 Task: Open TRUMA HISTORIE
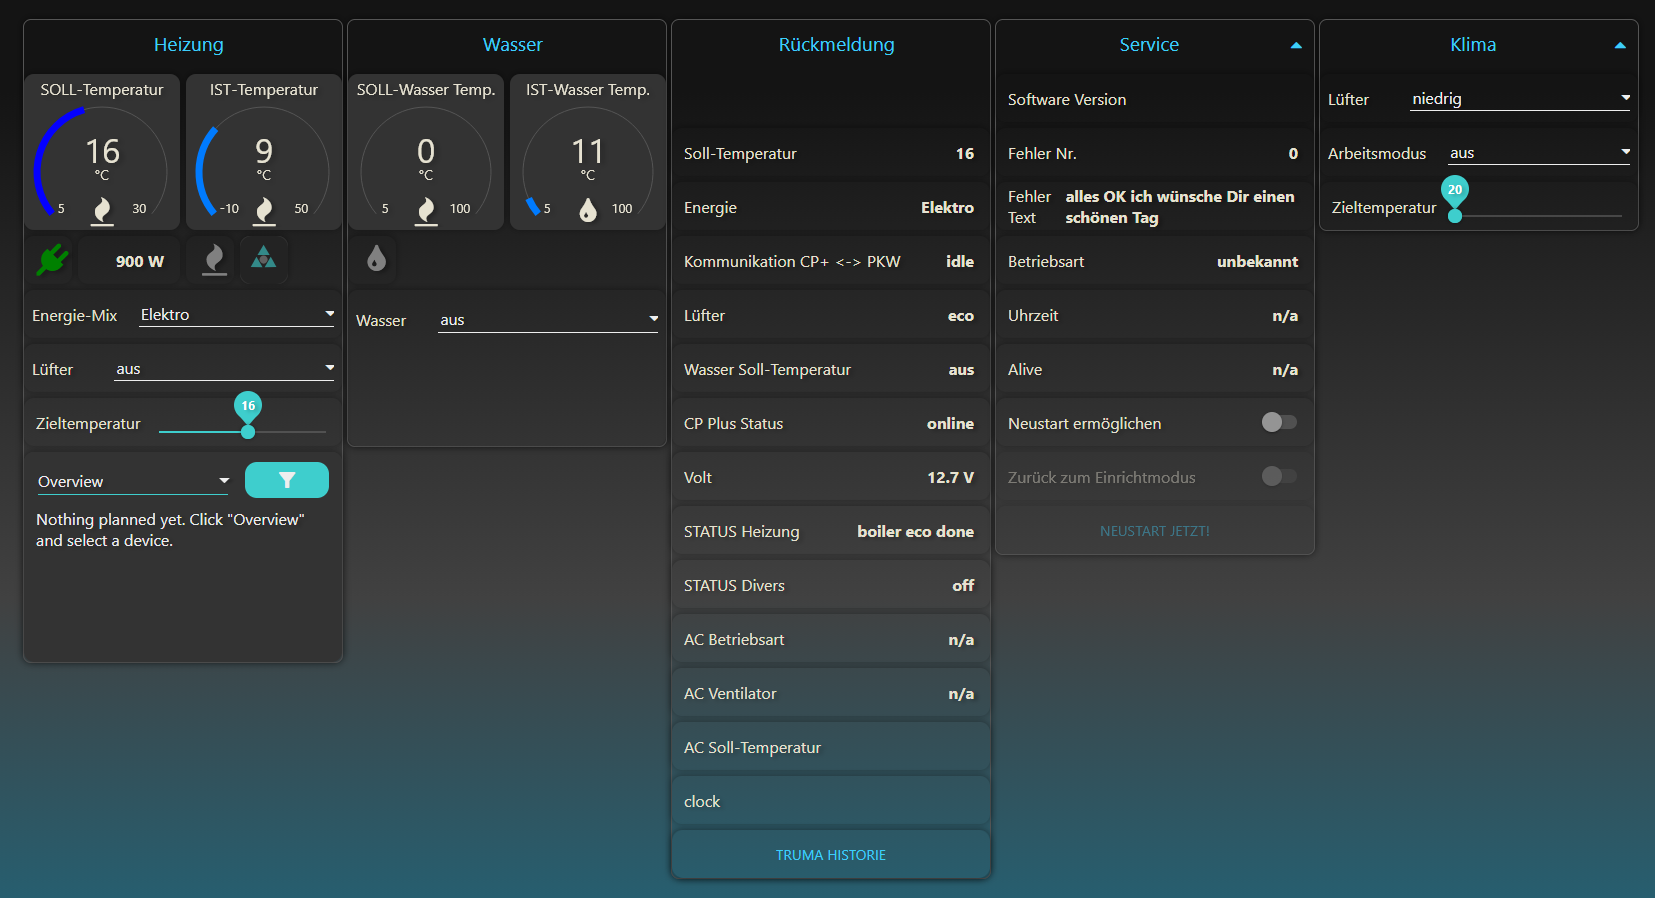(x=830, y=855)
